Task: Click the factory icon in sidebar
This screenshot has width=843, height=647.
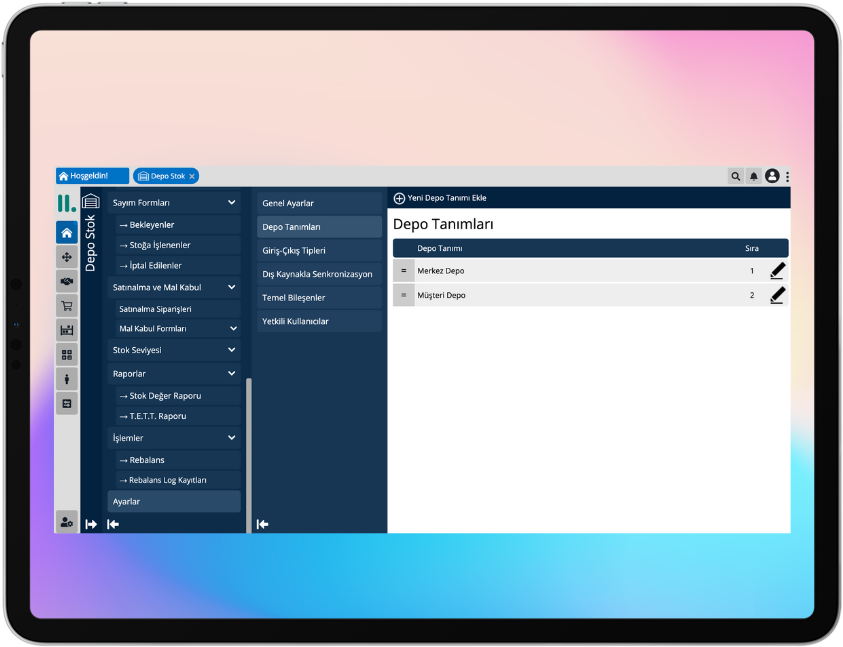Action: coord(66,330)
